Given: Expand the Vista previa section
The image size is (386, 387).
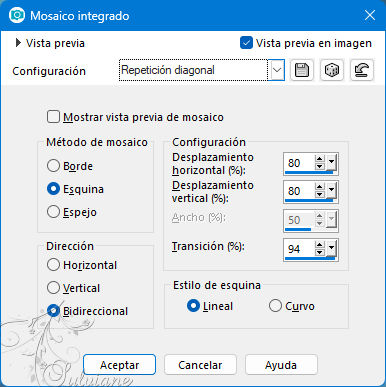Looking at the screenshot, I should [x=19, y=43].
